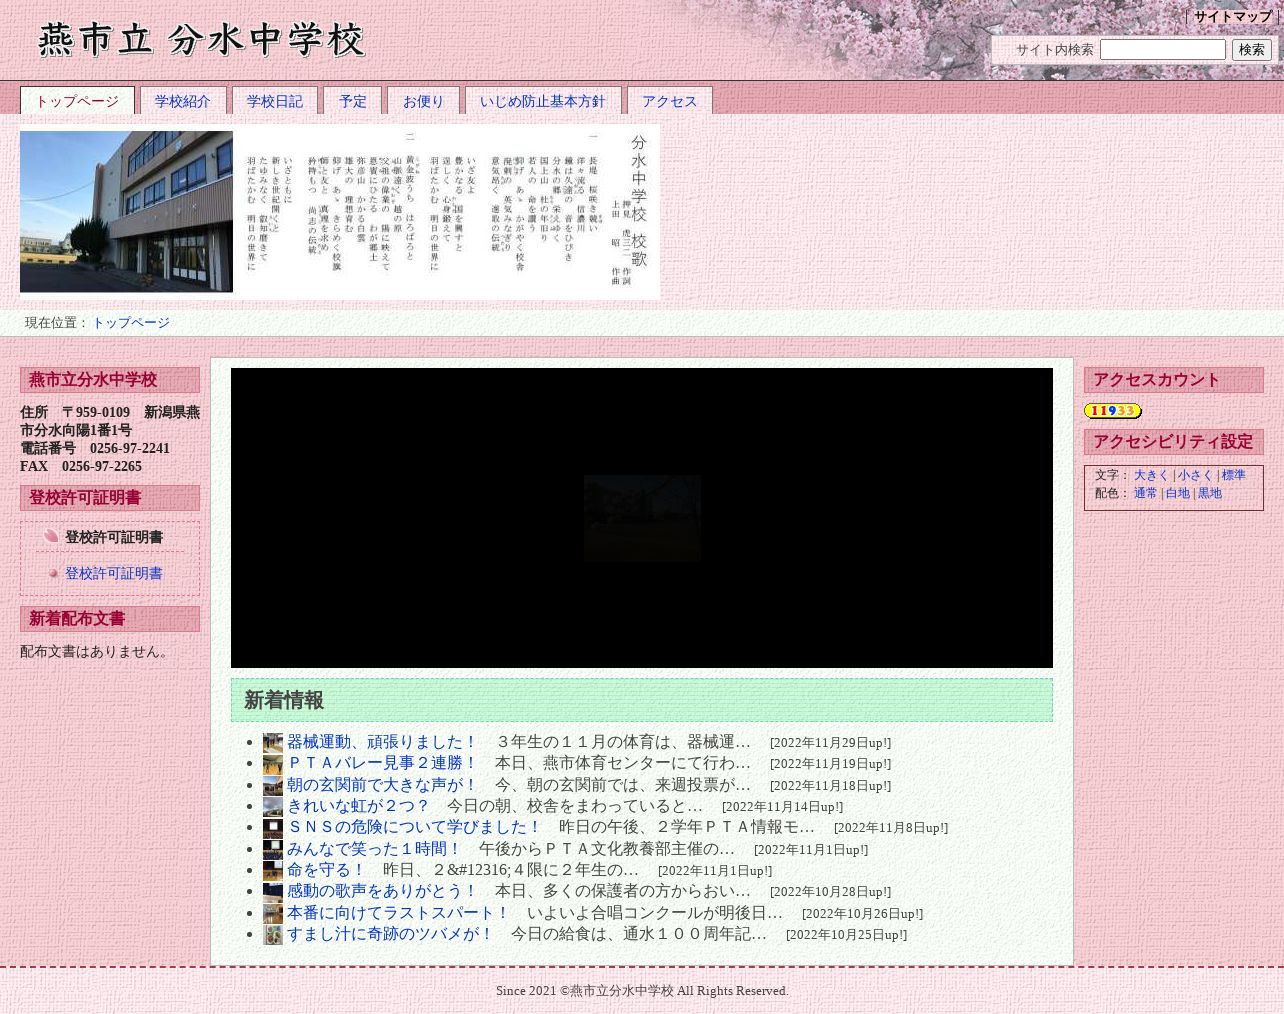This screenshot has width=1284, height=1014.
Task: Open the 校歌 lyrics image
Action: [447, 212]
